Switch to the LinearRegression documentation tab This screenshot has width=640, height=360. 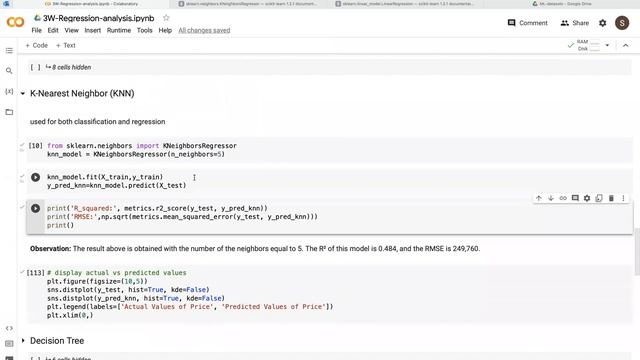404,4
